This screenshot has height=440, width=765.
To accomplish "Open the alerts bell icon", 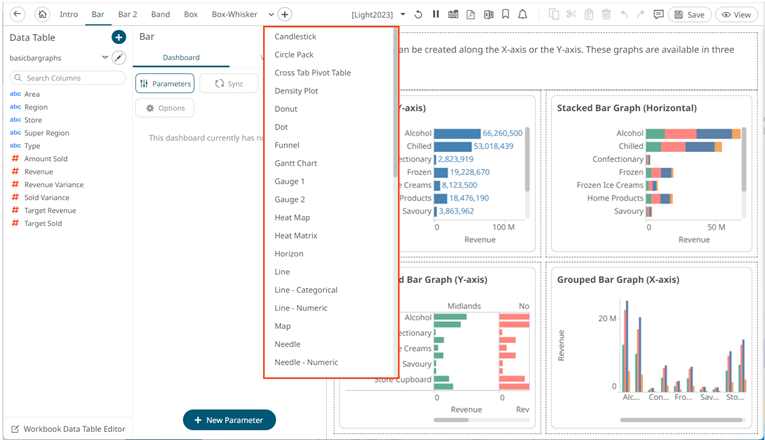I will click(x=522, y=15).
